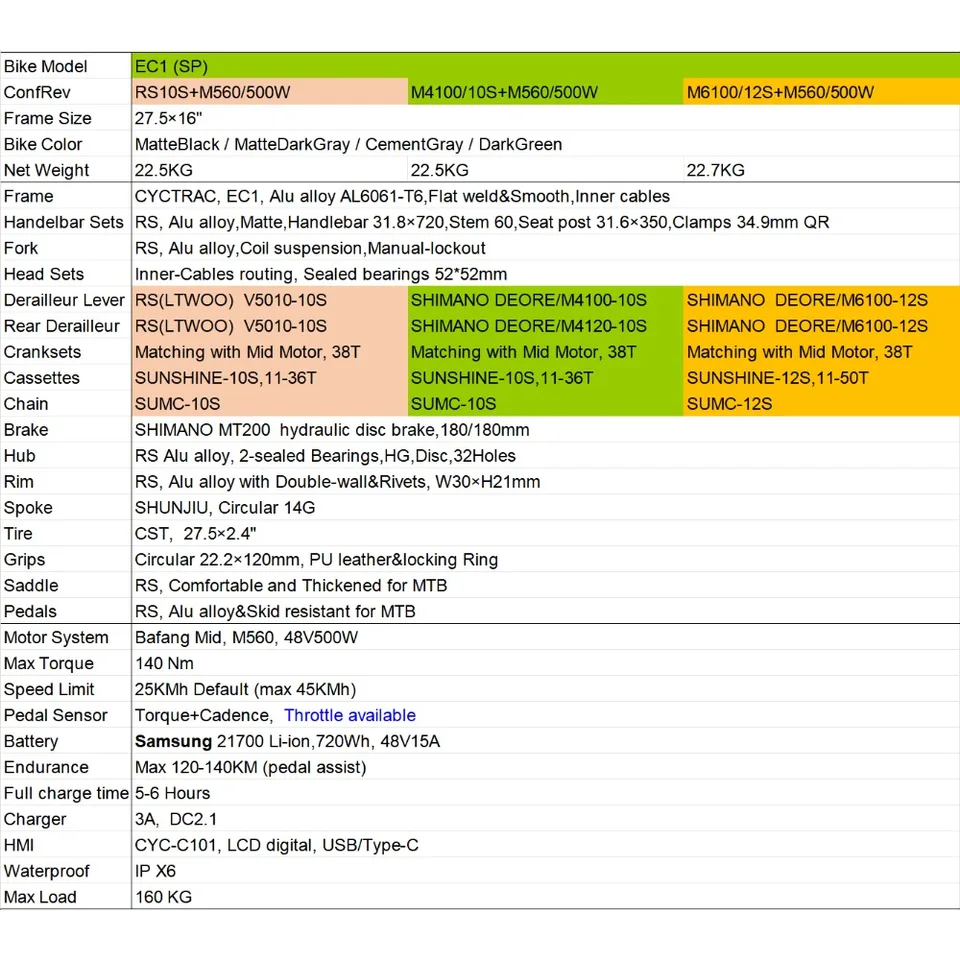This screenshot has width=960, height=960.
Task: Click the '140 Nm' max torque value
Action: (x=164, y=664)
